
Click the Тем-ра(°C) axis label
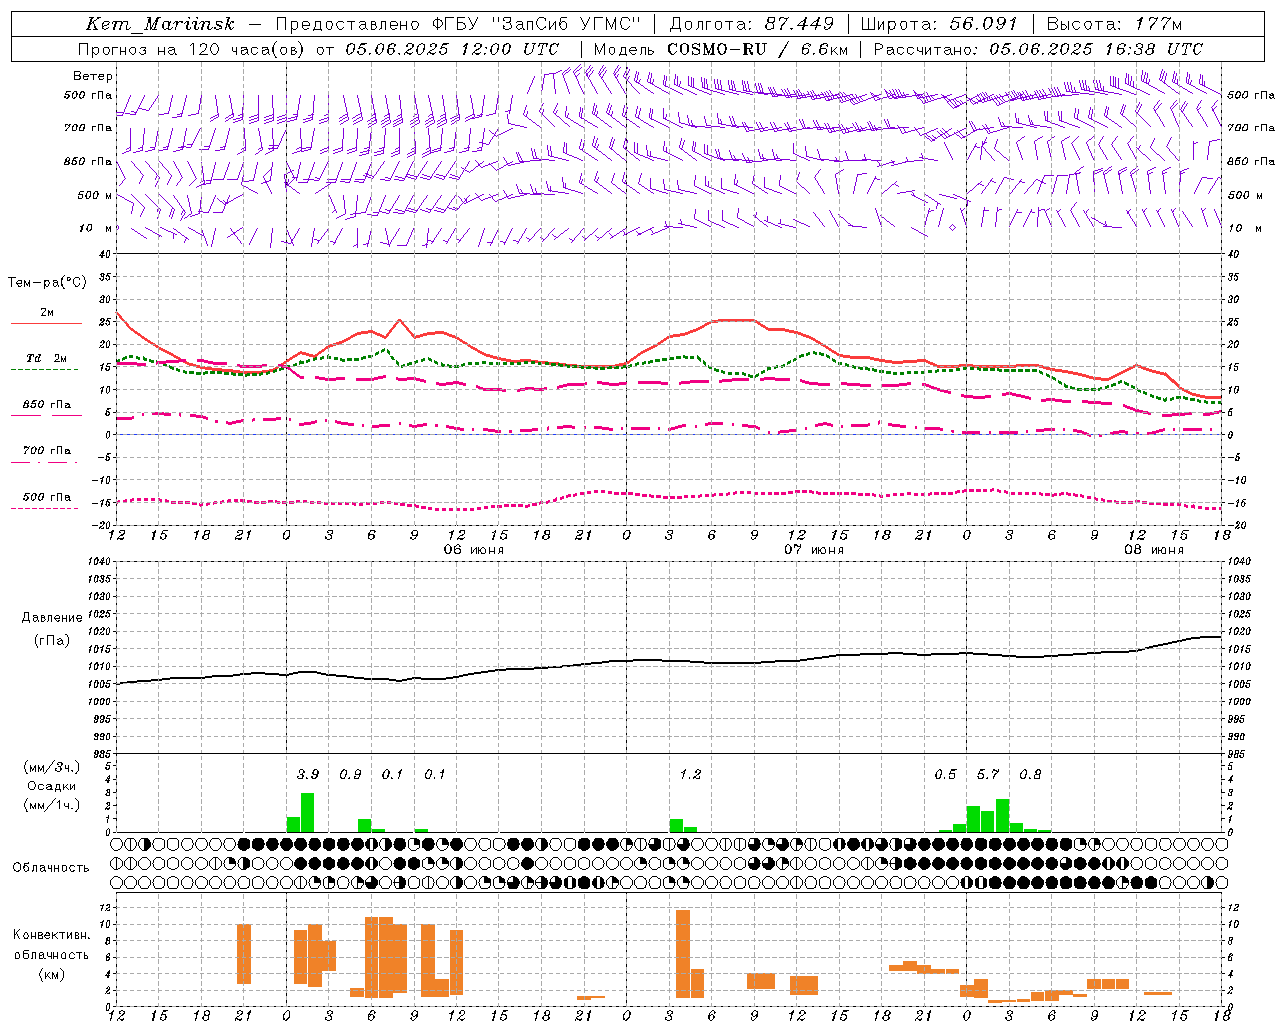pyautogui.click(x=47, y=283)
